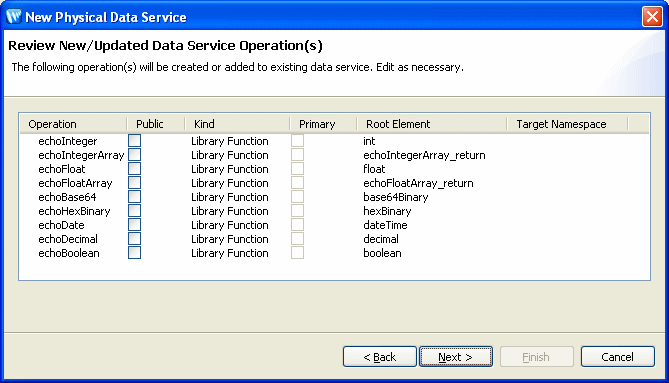Check the Public box for echoInteger
This screenshot has height=383, width=669.
point(134,141)
